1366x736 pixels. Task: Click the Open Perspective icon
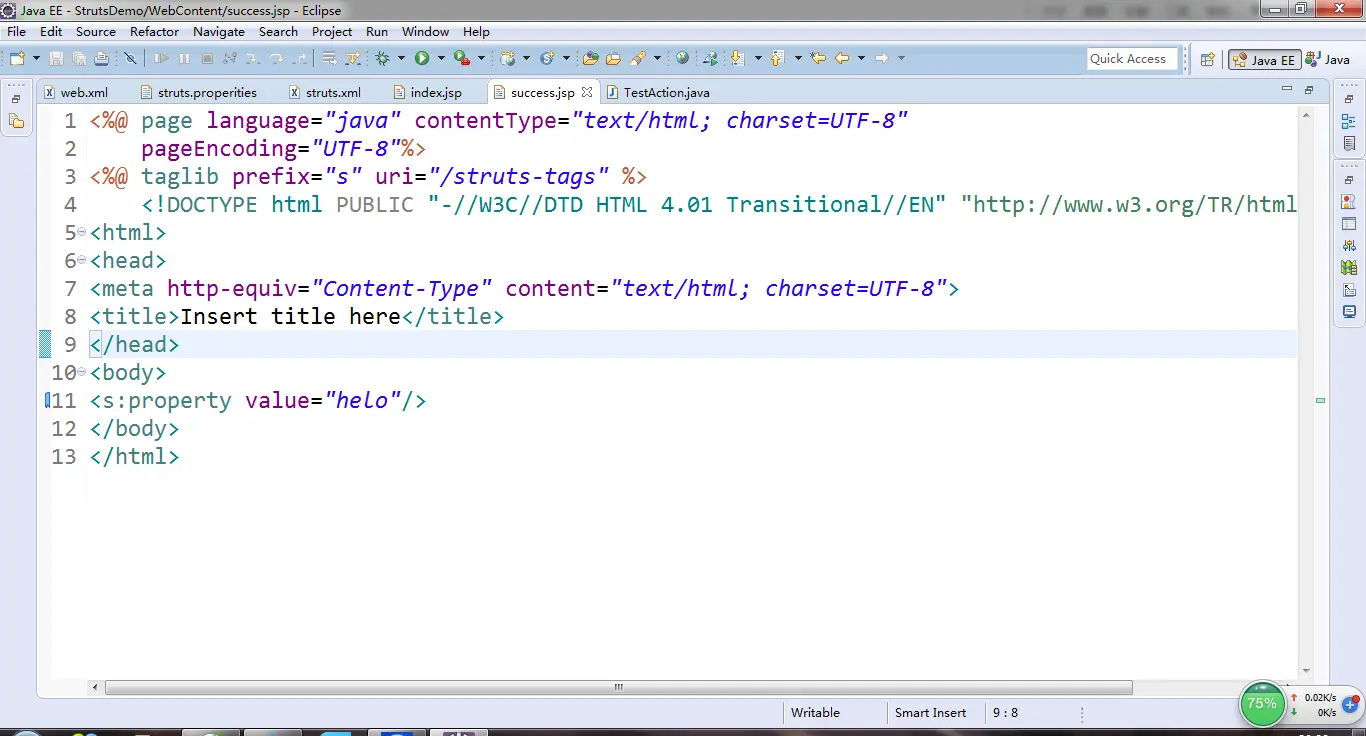pos(1207,59)
